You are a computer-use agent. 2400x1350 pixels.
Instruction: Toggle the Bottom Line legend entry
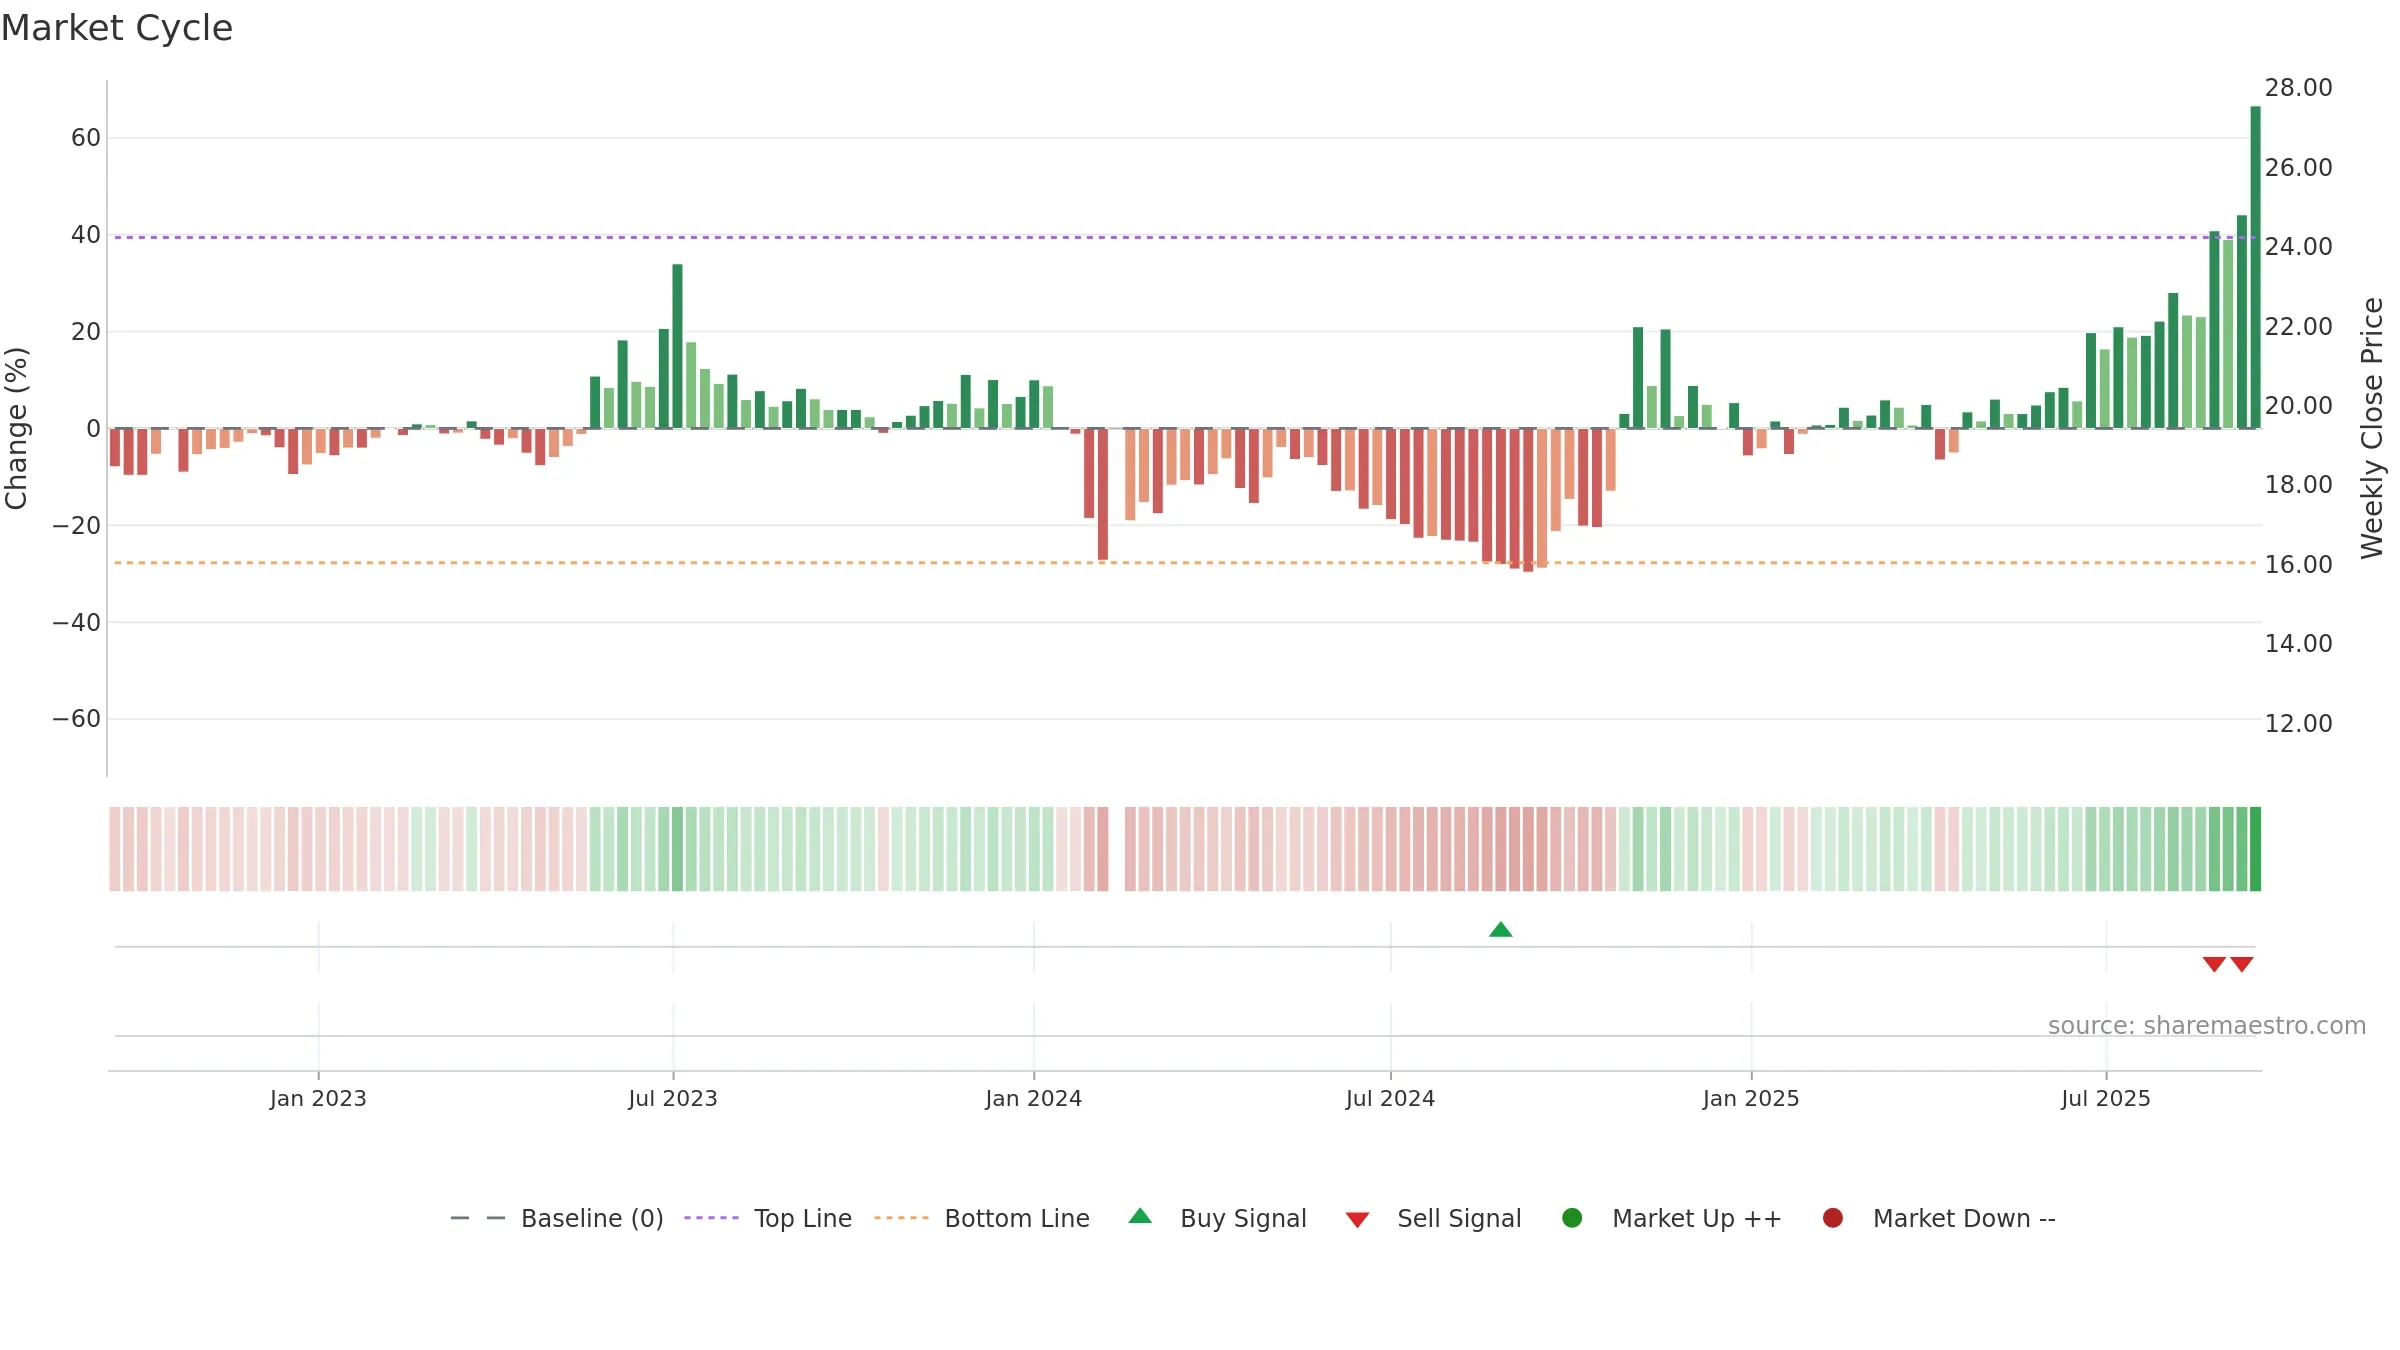coord(982,1218)
